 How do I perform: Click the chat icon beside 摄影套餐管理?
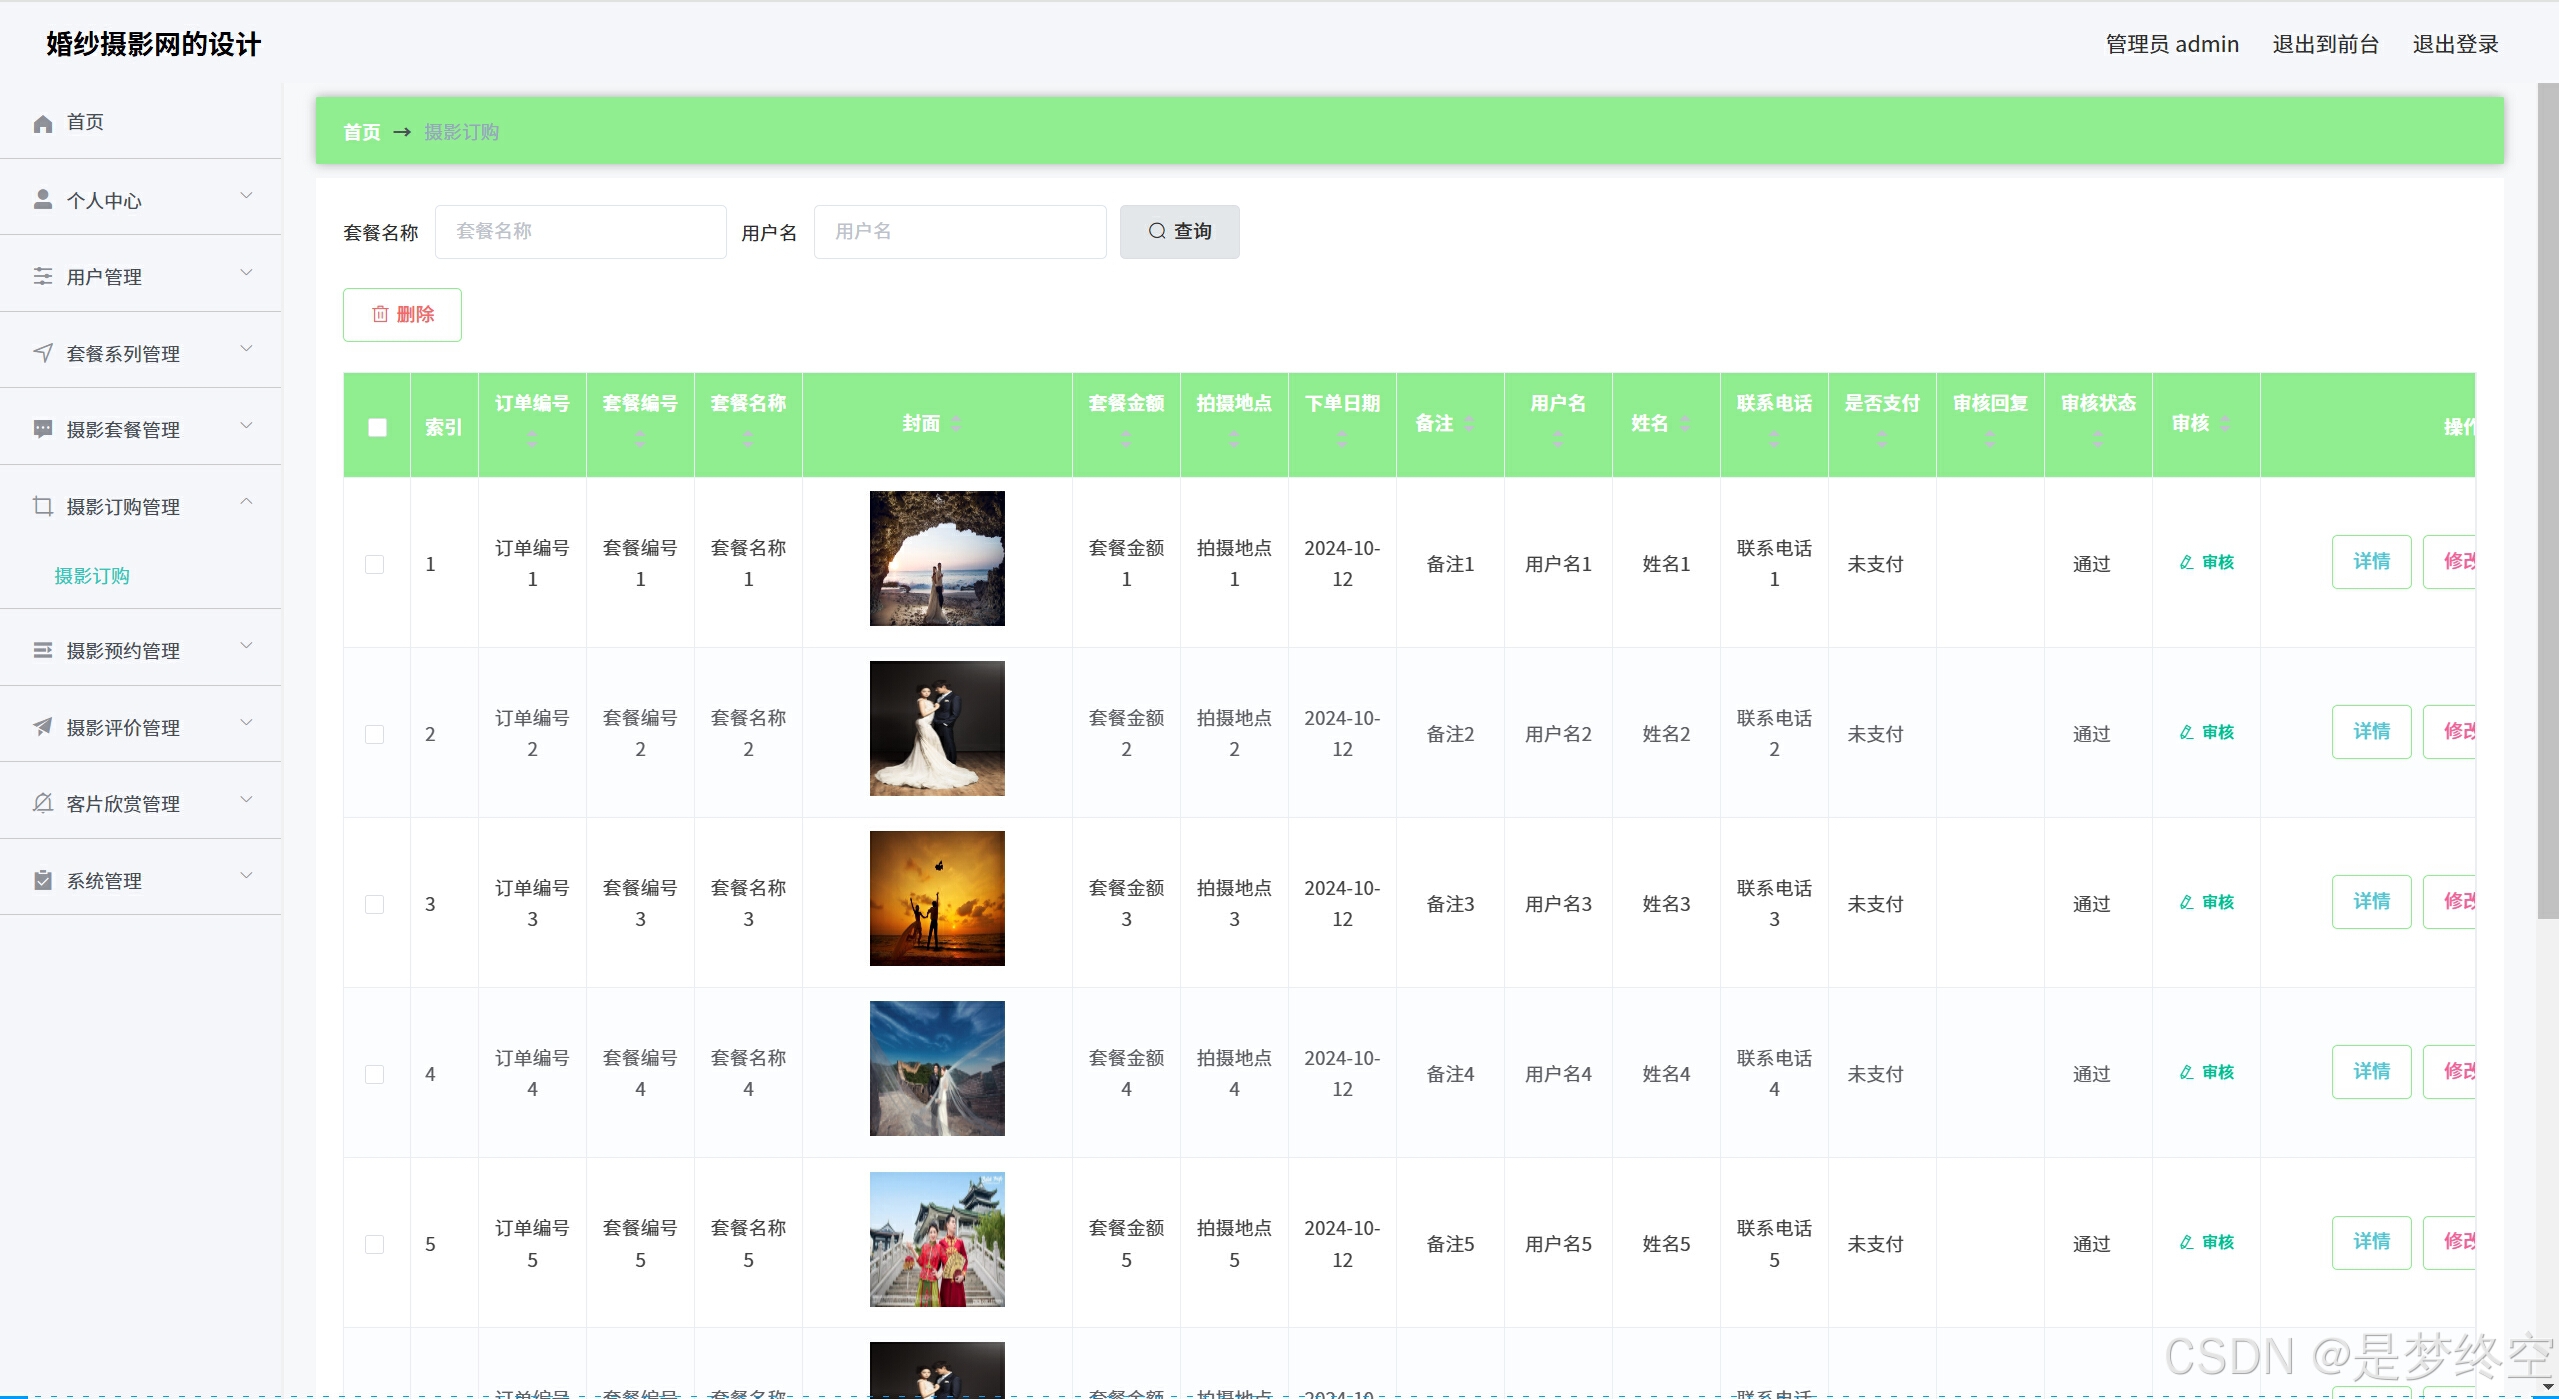42,429
